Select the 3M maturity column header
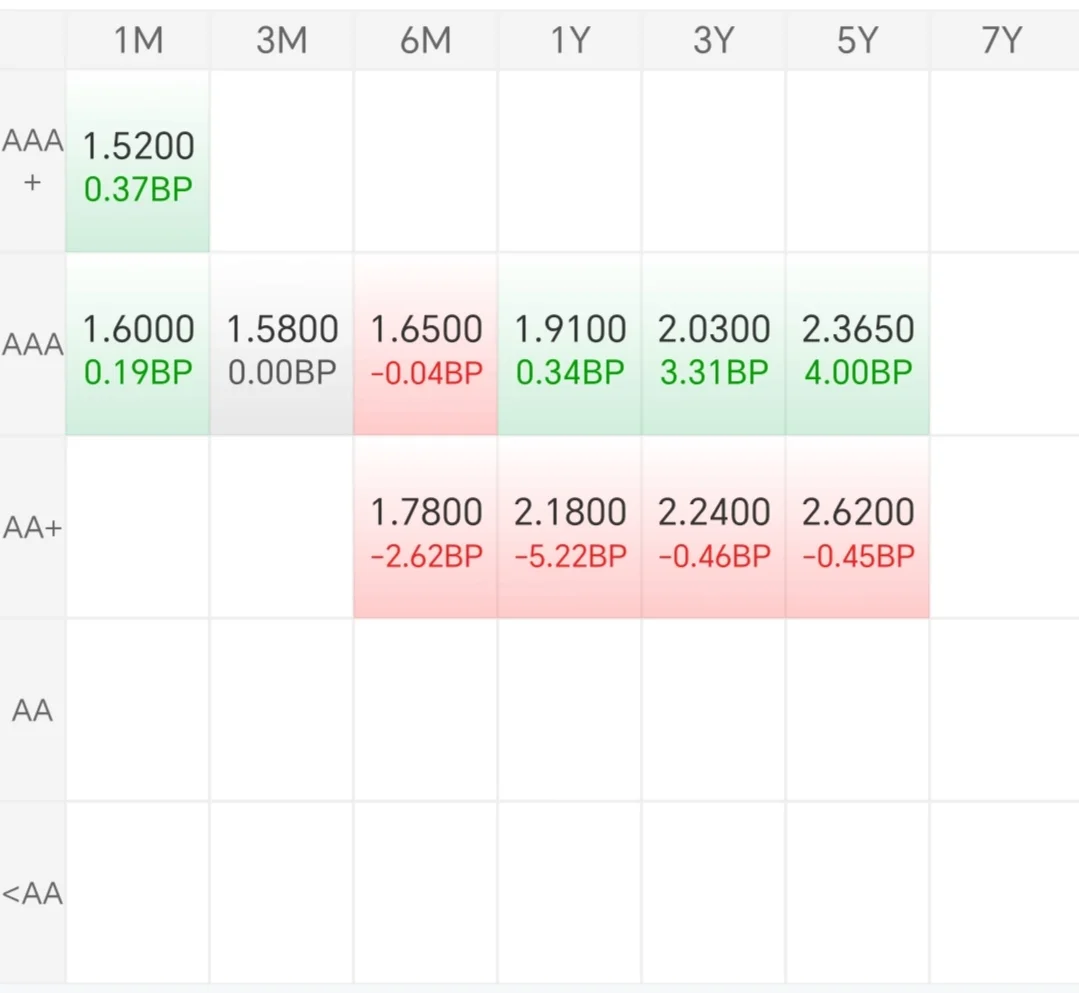 click(x=282, y=41)
